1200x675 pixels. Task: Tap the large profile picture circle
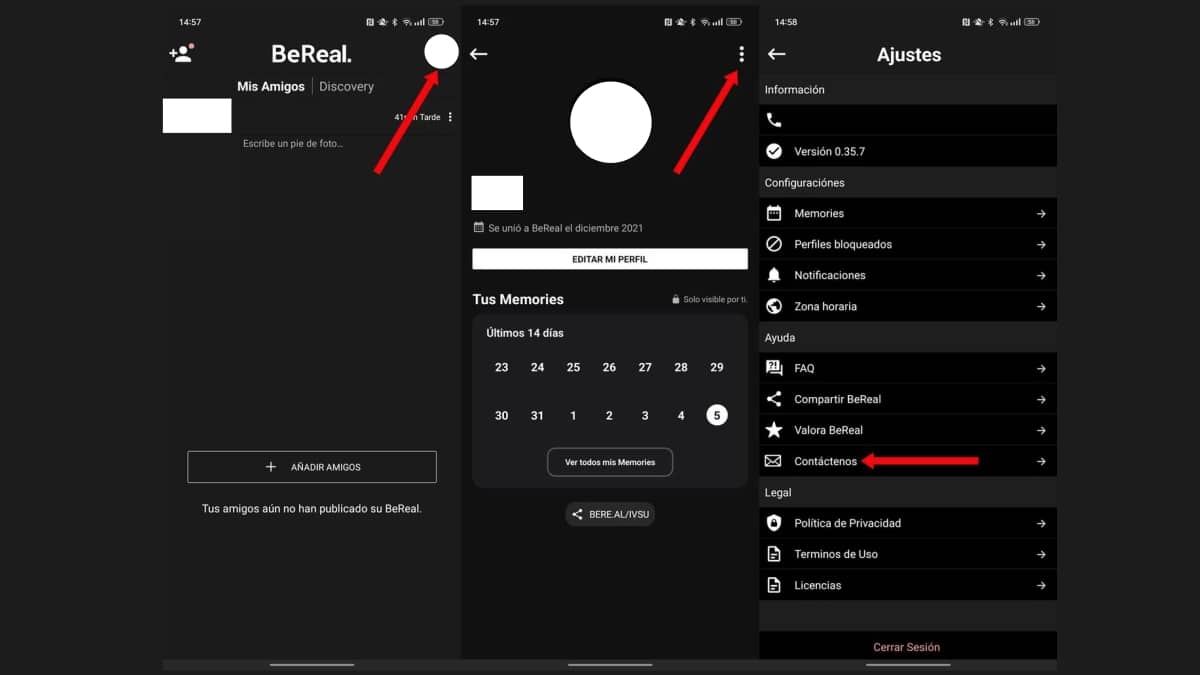(x=611, y=122)
